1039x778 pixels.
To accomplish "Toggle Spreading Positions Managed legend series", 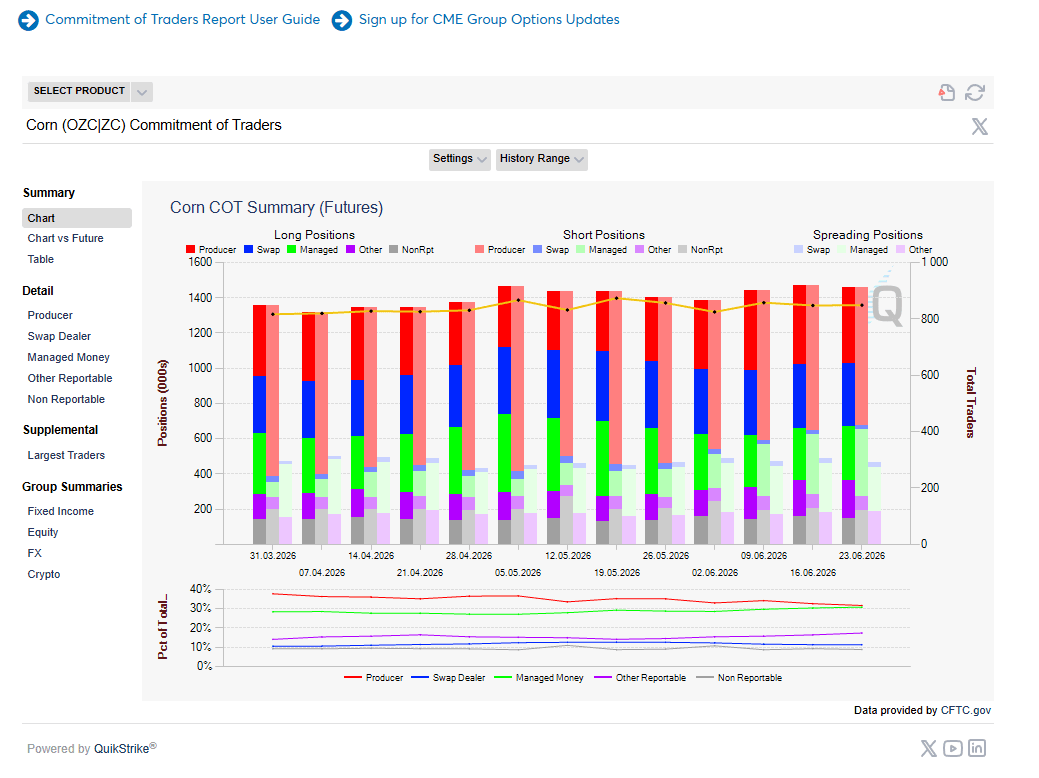I will (863, 250).
